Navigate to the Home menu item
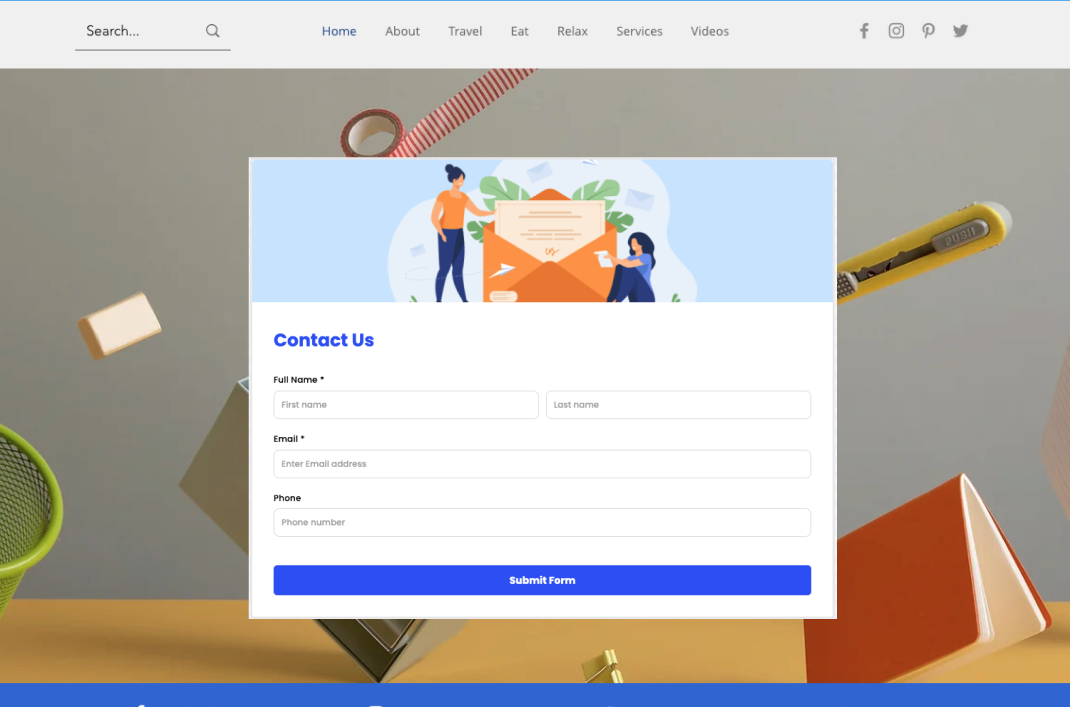Screen dimensions: 1070x707 [x=339, y=31]
